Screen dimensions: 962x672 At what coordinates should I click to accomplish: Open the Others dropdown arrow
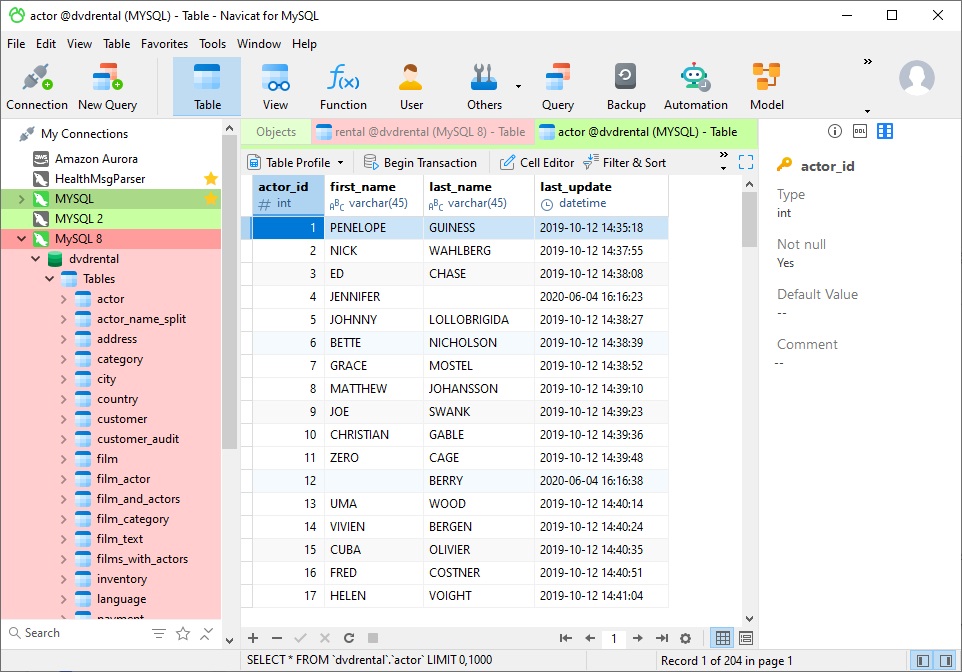click(518, 87)
